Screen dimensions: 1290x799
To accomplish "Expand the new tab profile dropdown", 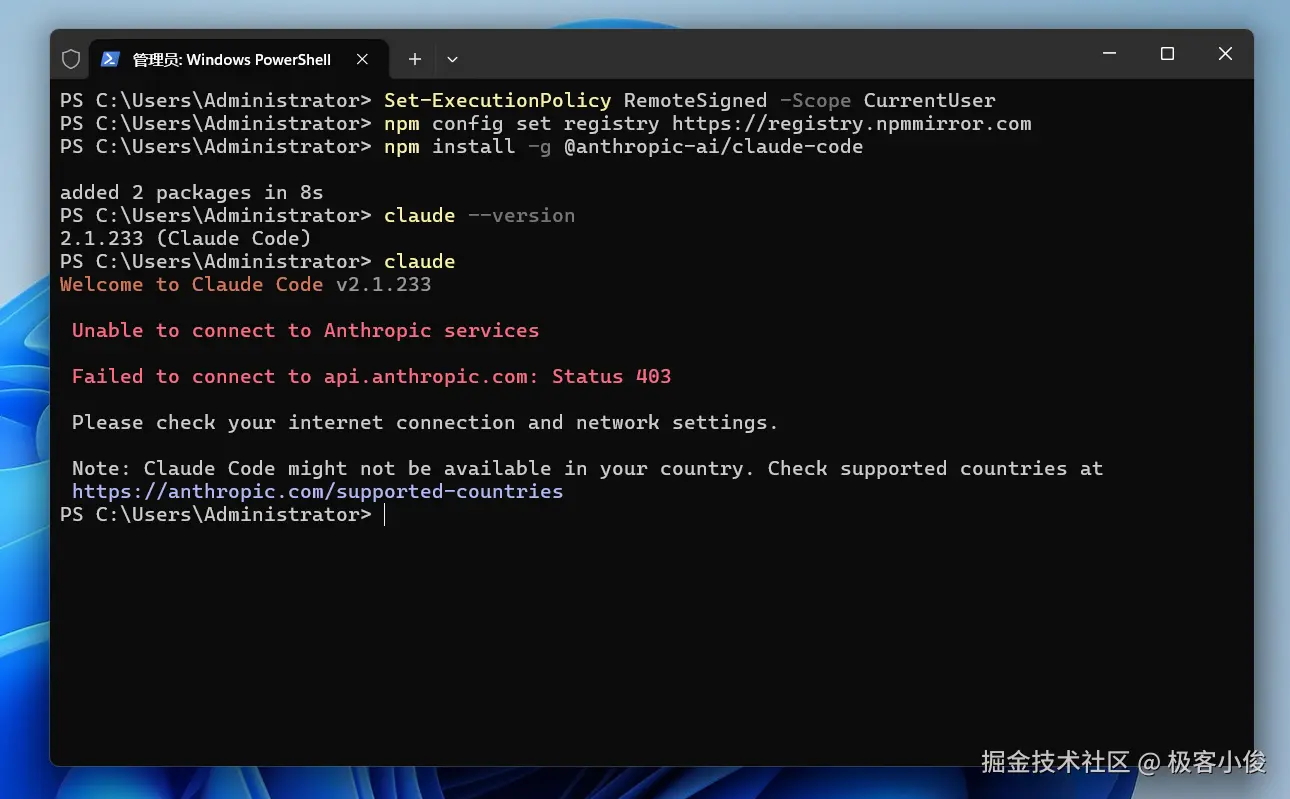I will tap(452, 59).
